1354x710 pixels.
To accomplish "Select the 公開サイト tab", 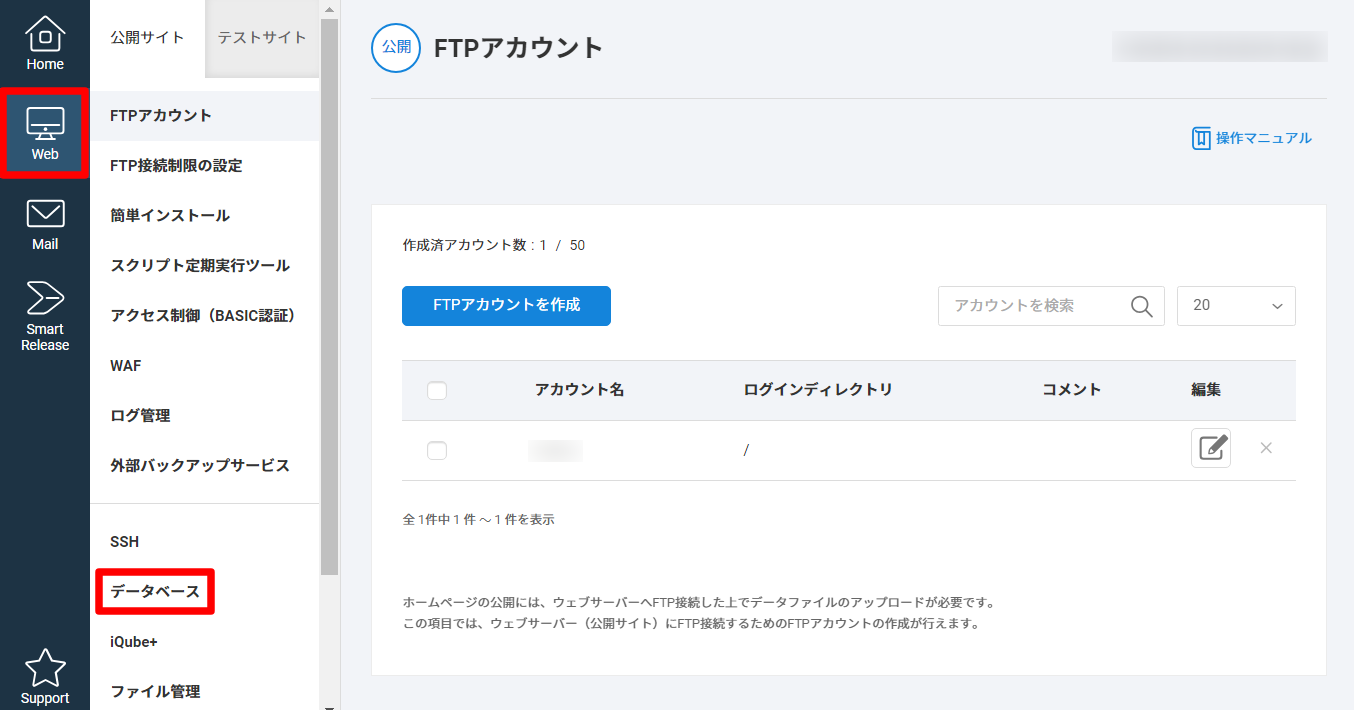I will click(x=147, y=38).
